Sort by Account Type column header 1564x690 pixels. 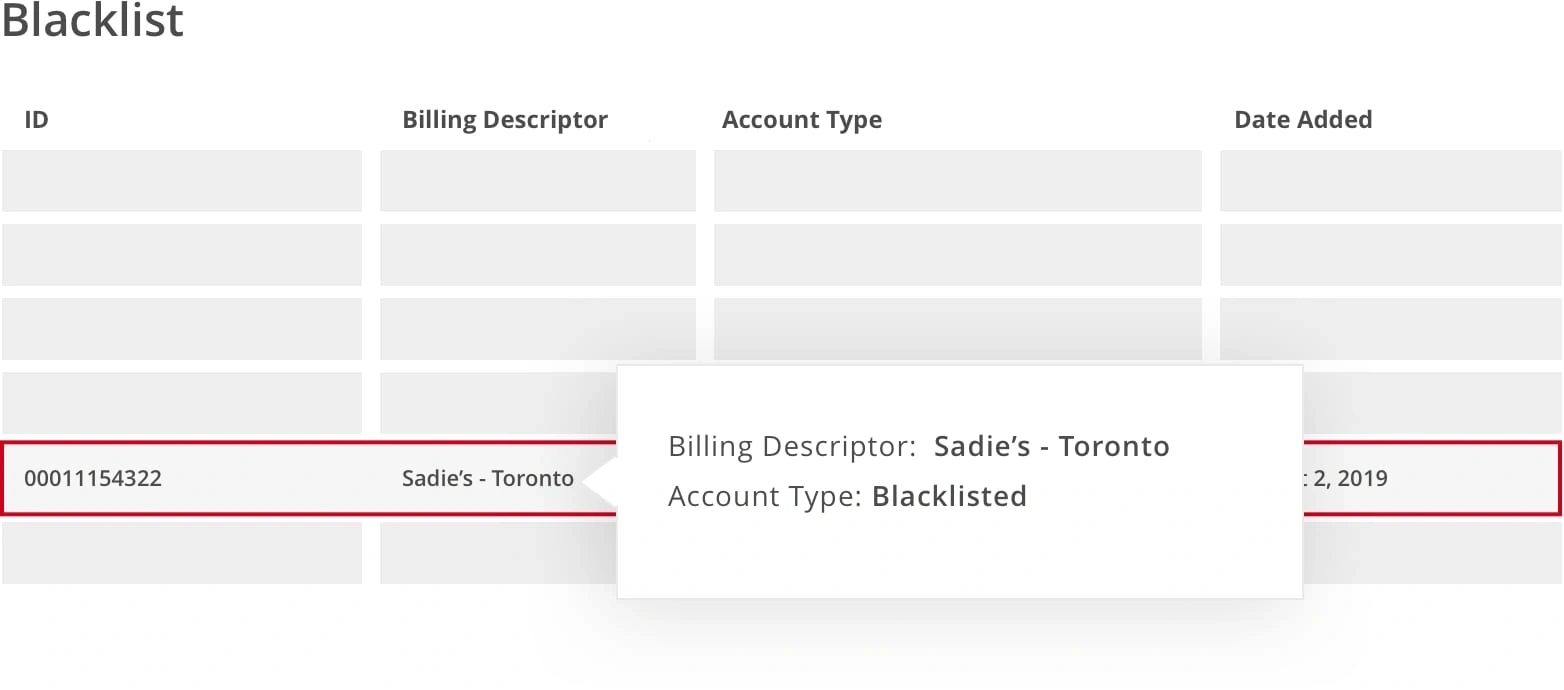[x=801, y=120]
